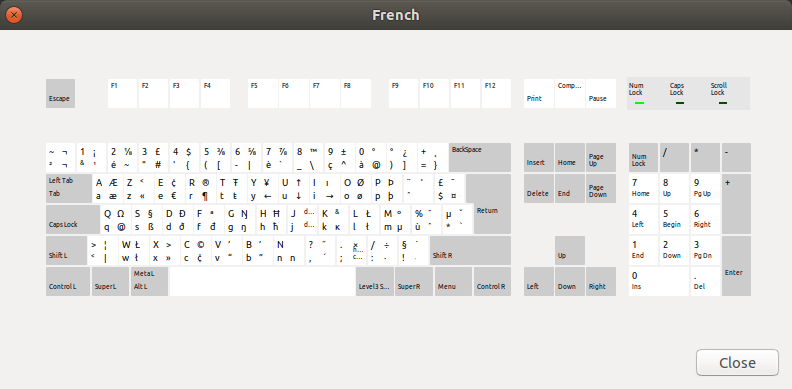Click the F12 function key

496,93
